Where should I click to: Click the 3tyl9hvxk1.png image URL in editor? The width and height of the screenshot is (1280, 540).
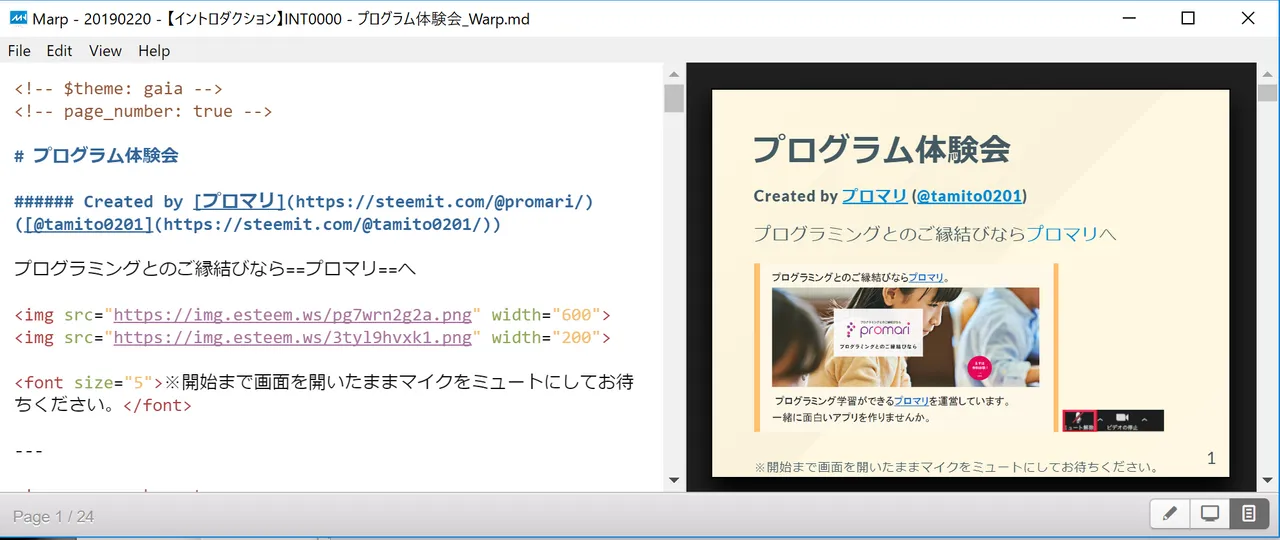click(x=292, y=337)
